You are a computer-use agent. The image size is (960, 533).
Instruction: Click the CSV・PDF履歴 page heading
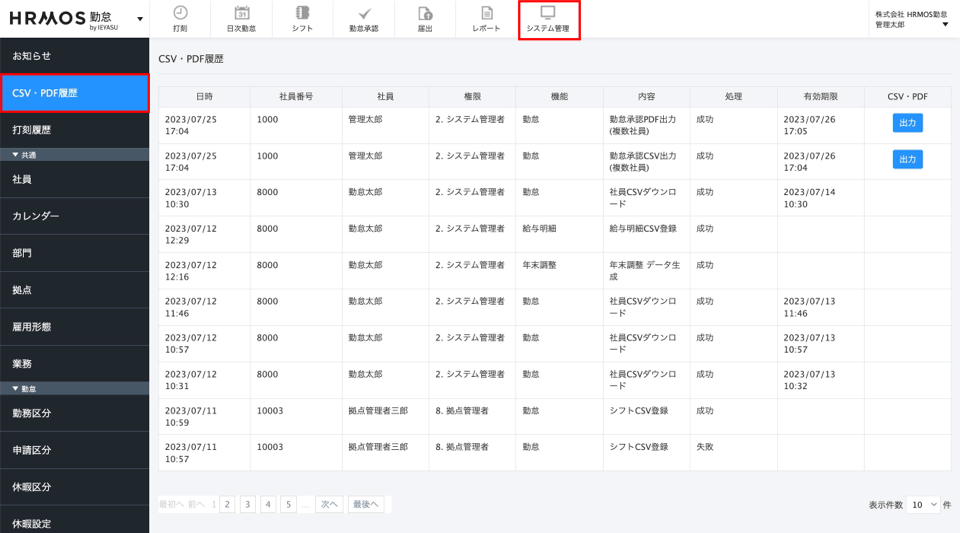coord(191,59)
